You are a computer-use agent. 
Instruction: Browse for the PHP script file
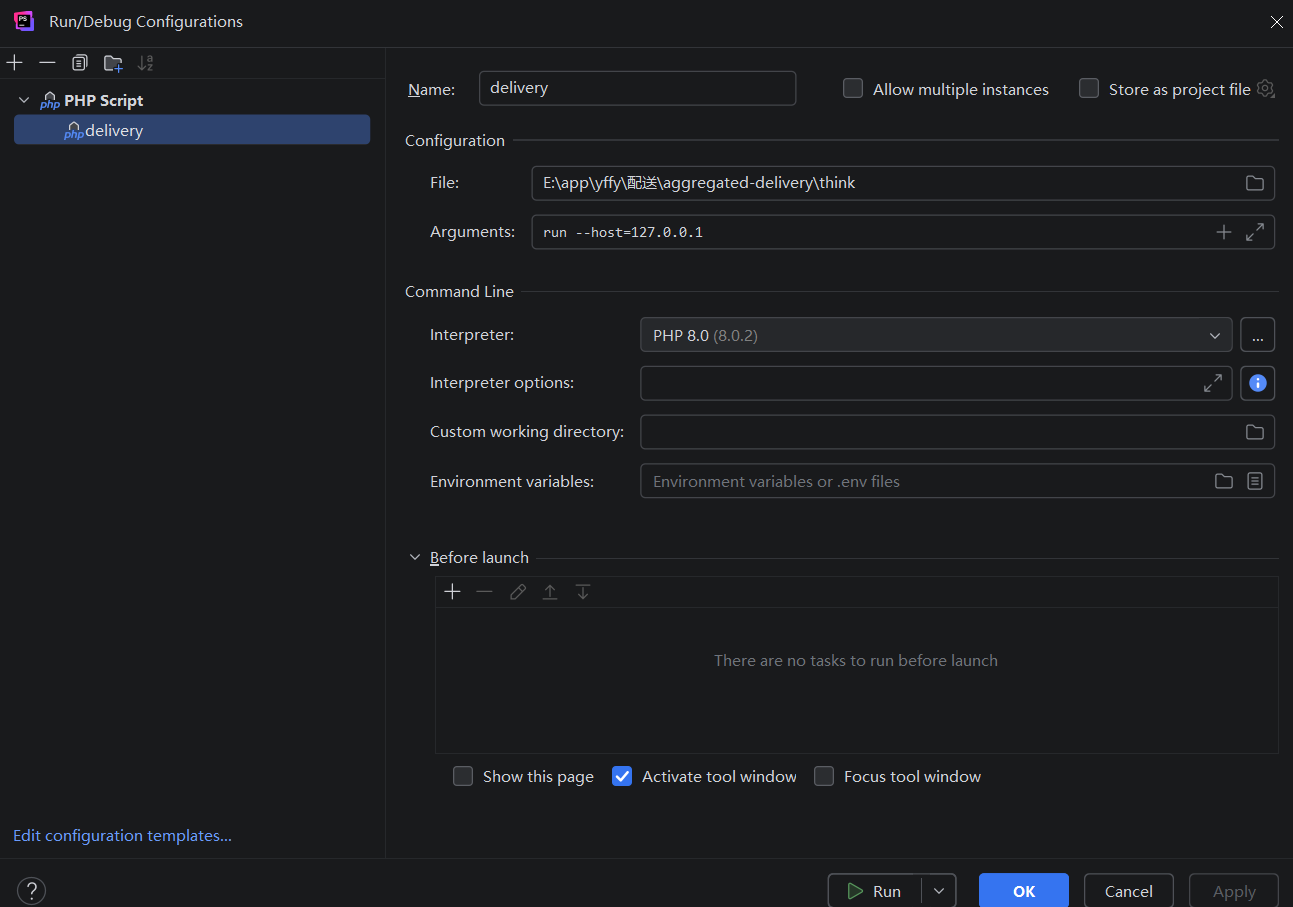tap(1254, 183)
